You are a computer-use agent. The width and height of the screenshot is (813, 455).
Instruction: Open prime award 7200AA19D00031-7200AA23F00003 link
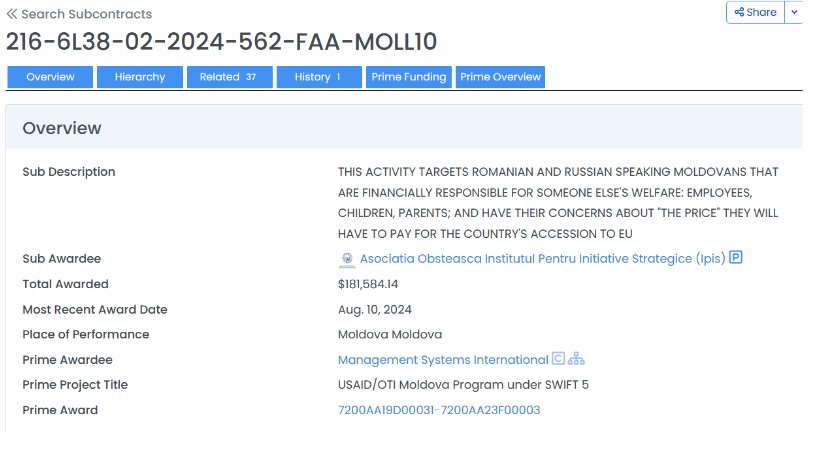tap(439, 410)
